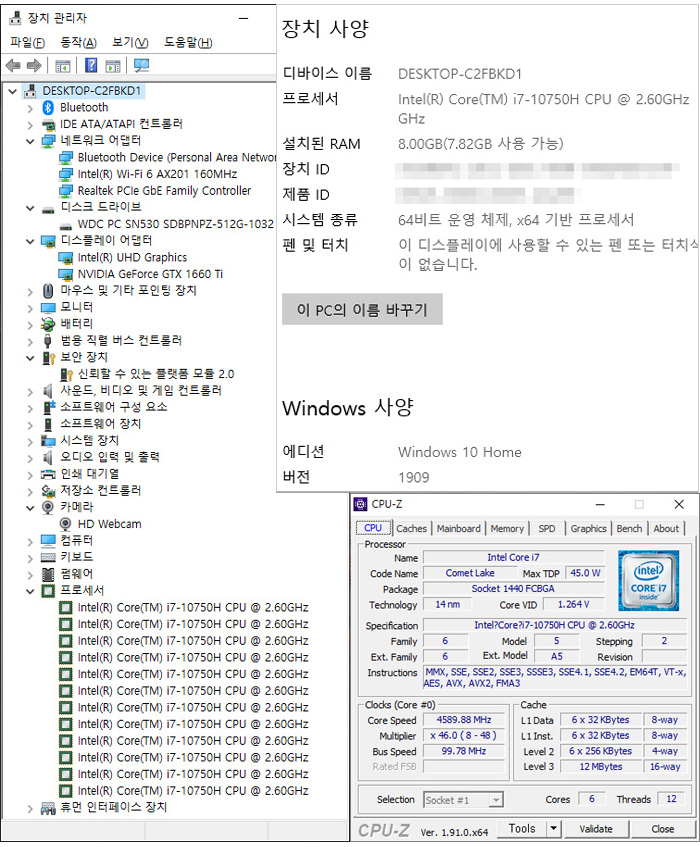700x847 pixels.
Task: Click the Windows 10 Home edition text
Action: click(460, 452)
